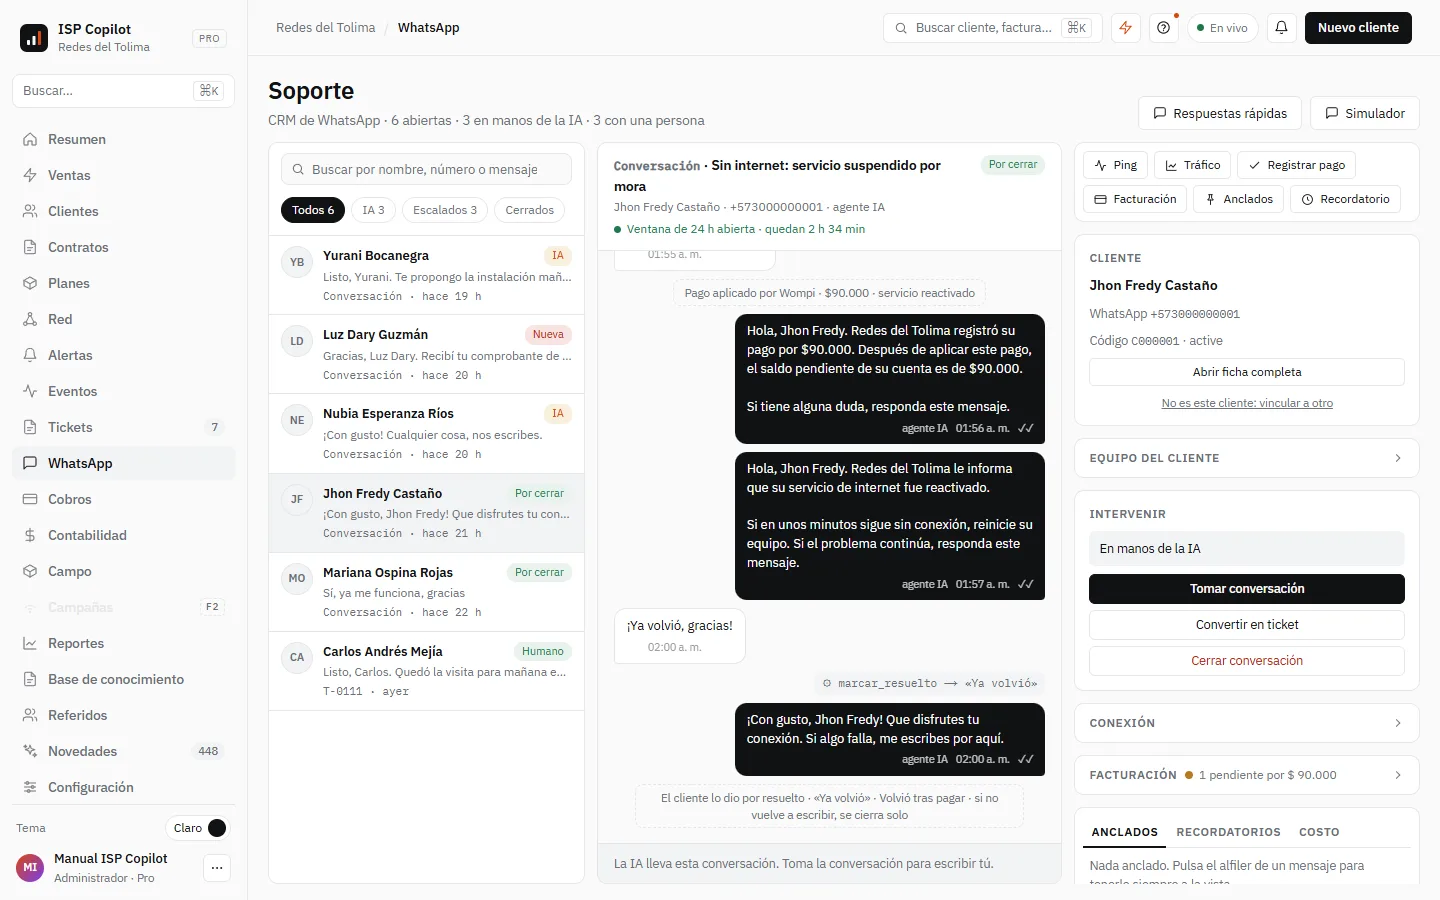Open Luz Dary Guzmán conversation
This screenshot has width=1440, height=900.
click(x=426, y=354)
